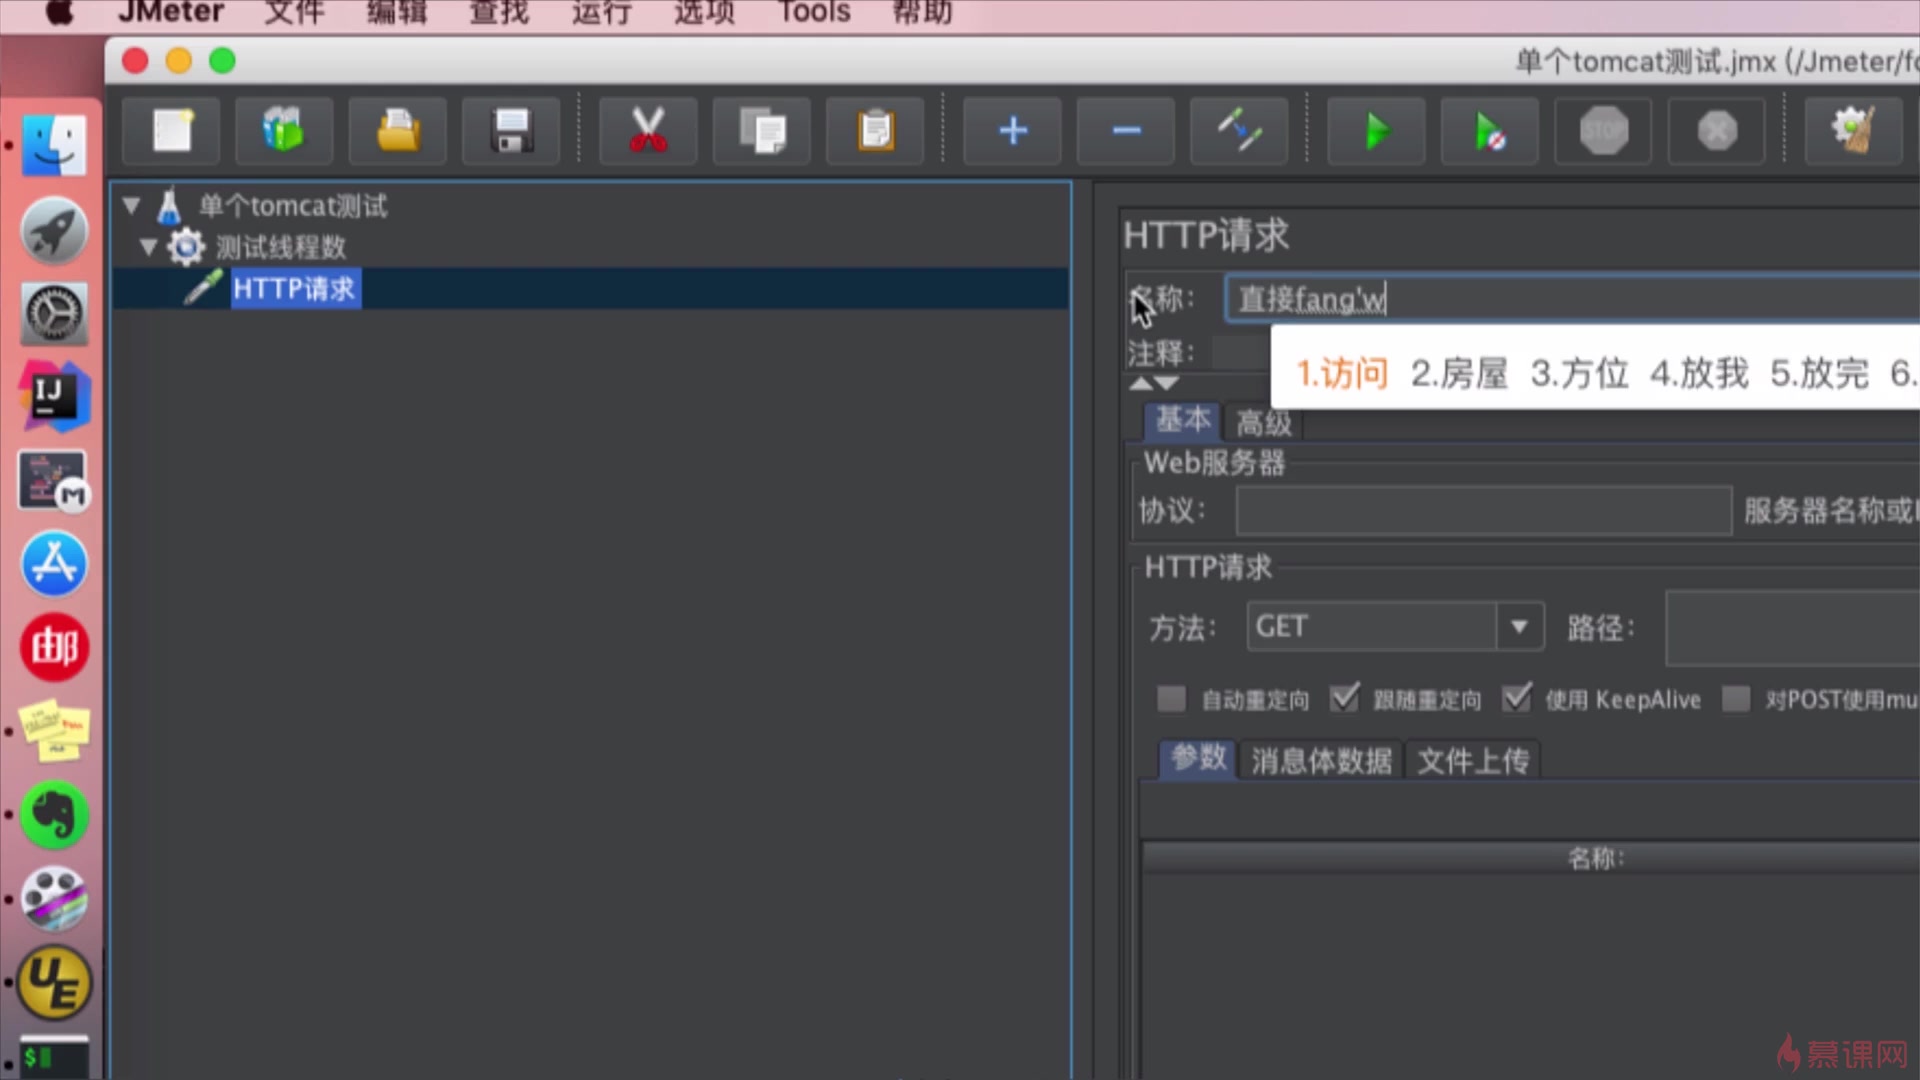This screenshot has width=1920, height=1080.
Task: Enable the 自动重定向 checkbox
Action: tap(1171, 698)
